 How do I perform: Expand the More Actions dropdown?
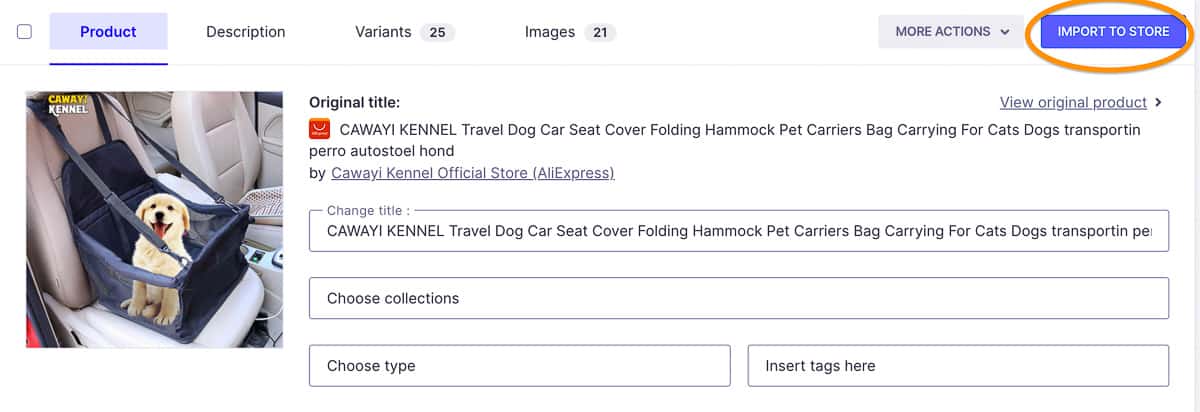point(950,32)
